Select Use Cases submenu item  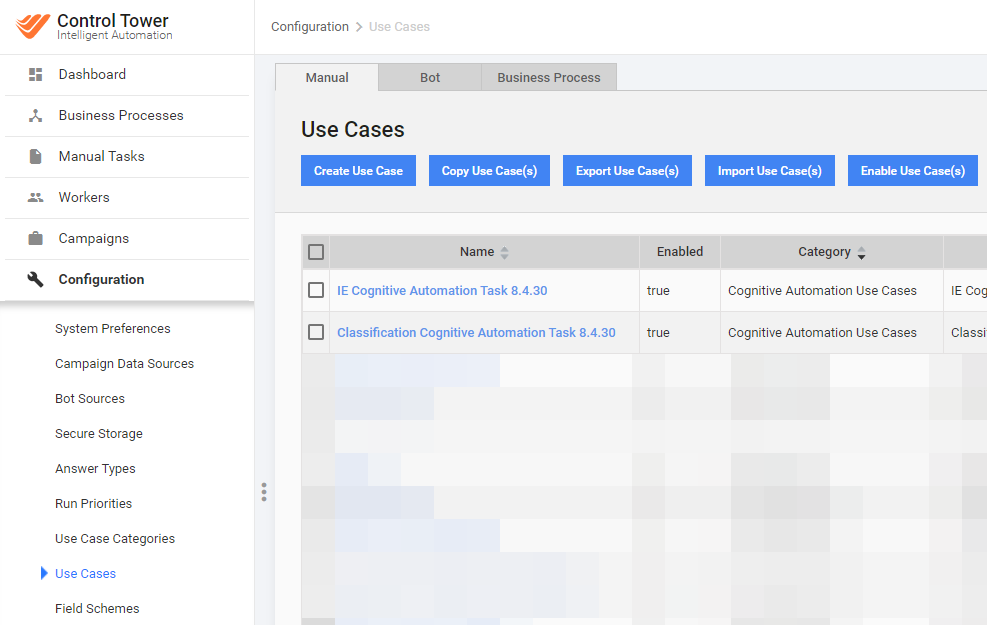(x=85, y=573)
